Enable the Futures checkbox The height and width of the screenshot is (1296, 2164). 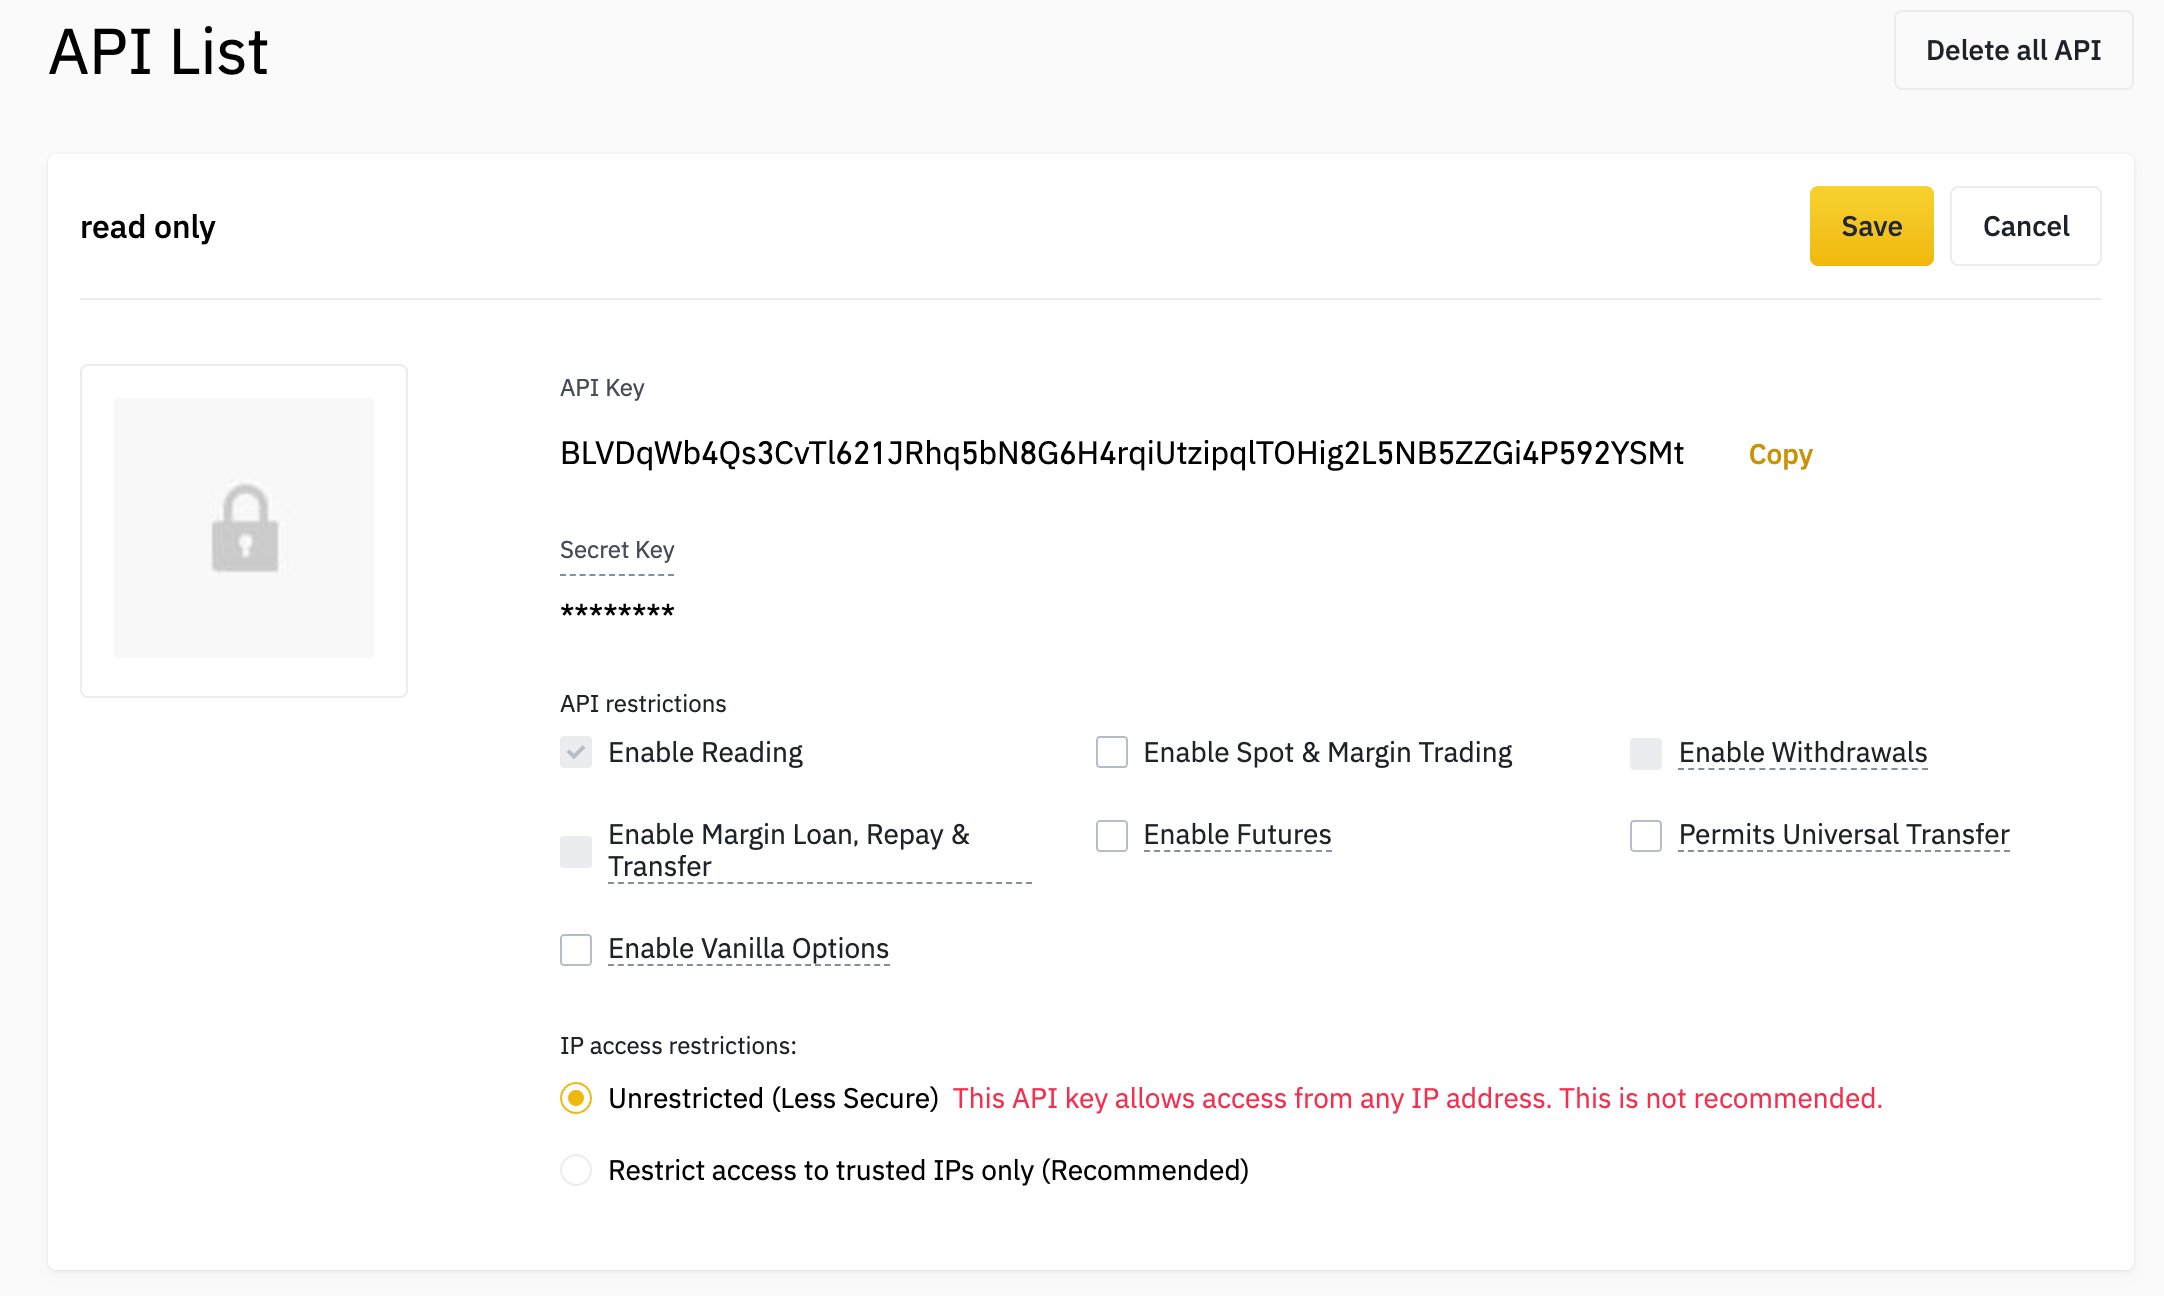click(1111, 835)
